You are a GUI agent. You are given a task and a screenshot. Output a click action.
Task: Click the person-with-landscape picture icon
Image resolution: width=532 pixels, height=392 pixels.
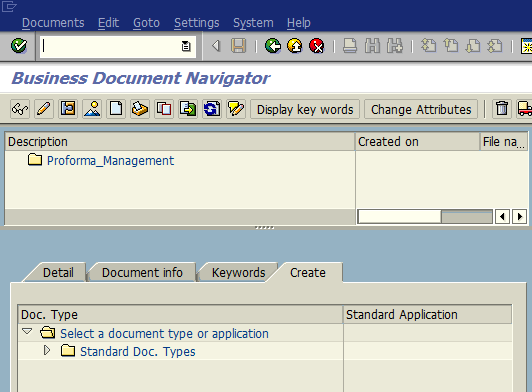point(92,109)
